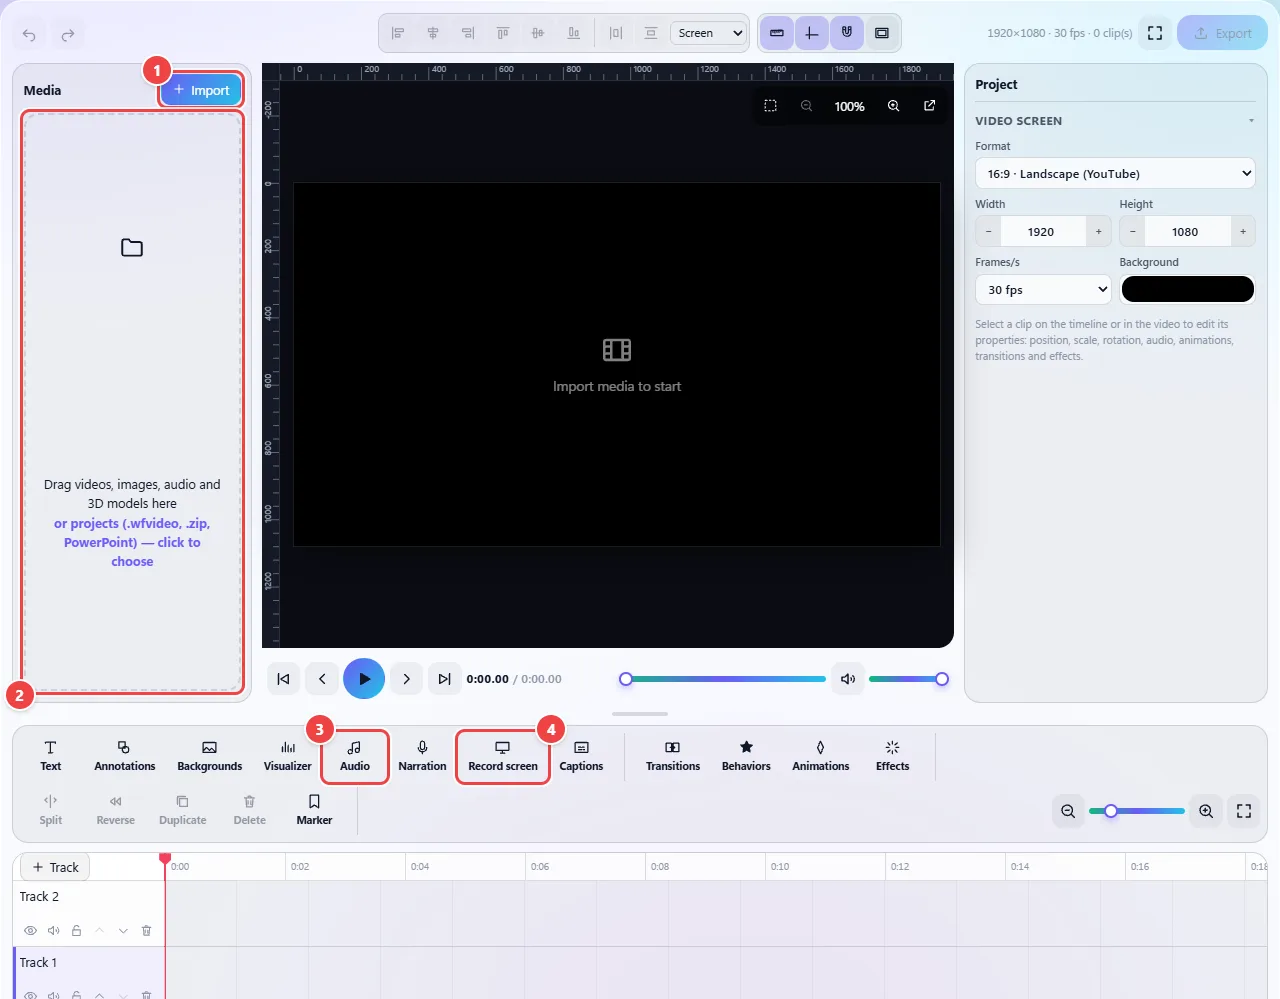Toggle the safe-area frame button
Screen dimensions: 1280x999
(x=881, y=33)
